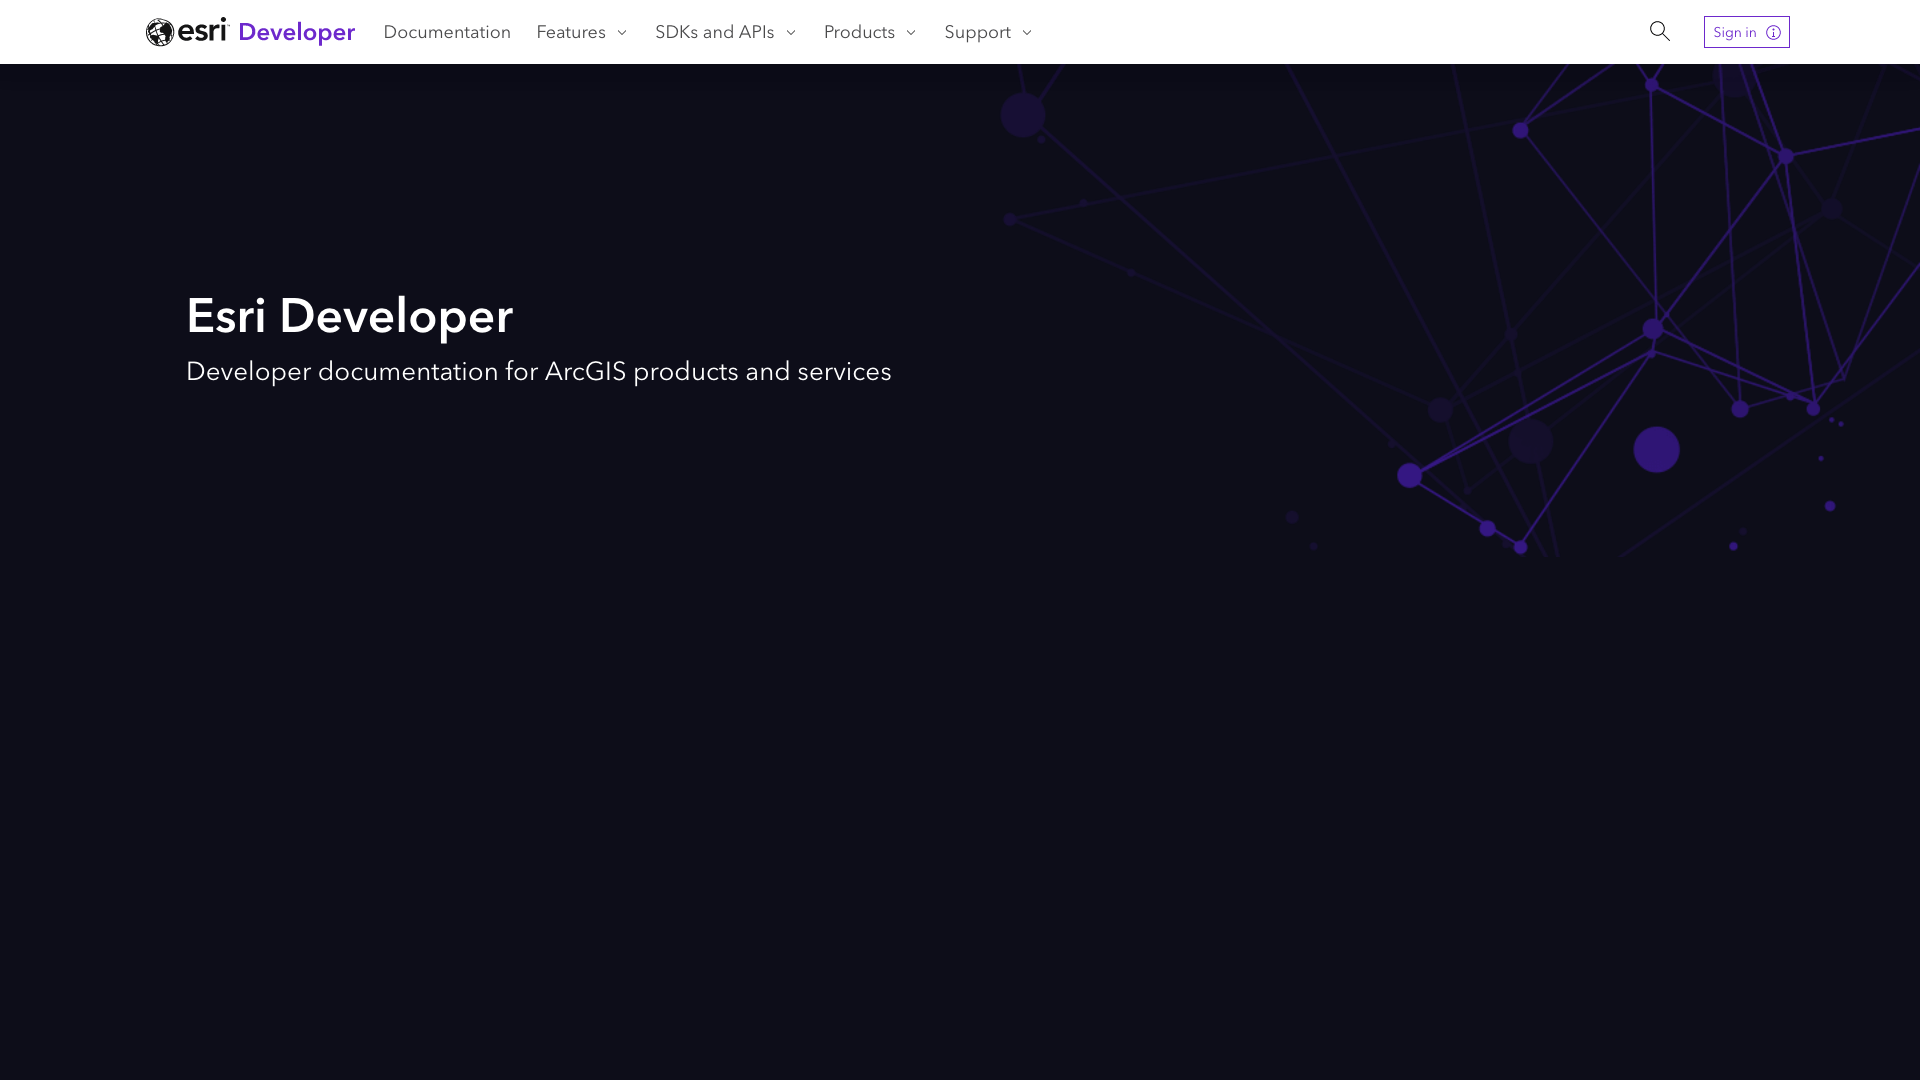The image size is (1920, 1080).
Task: Click the chevron beside Products
Action: point(910,33)
